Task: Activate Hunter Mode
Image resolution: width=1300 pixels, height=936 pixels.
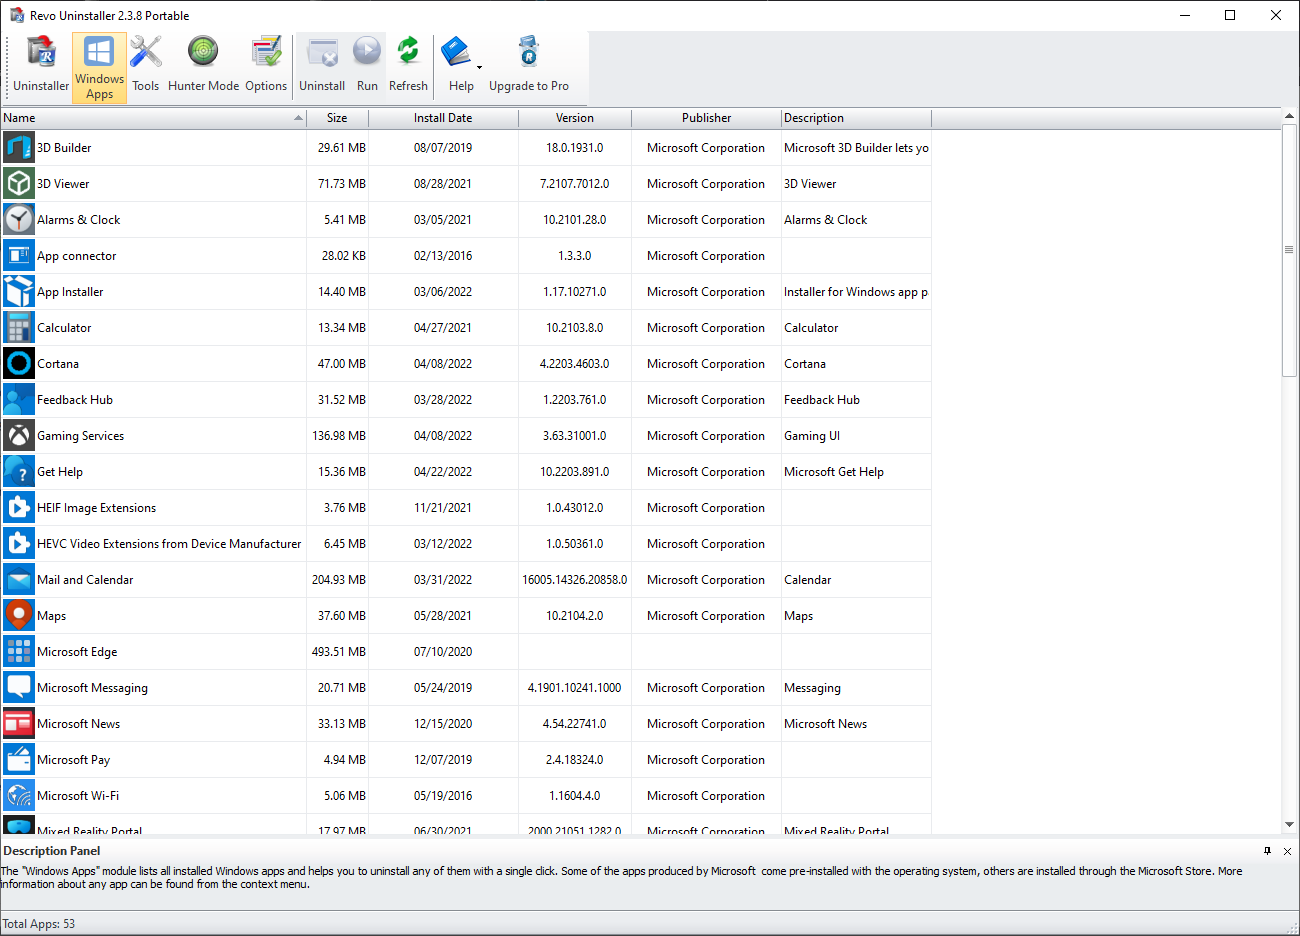Action: [x=203, y=66]
